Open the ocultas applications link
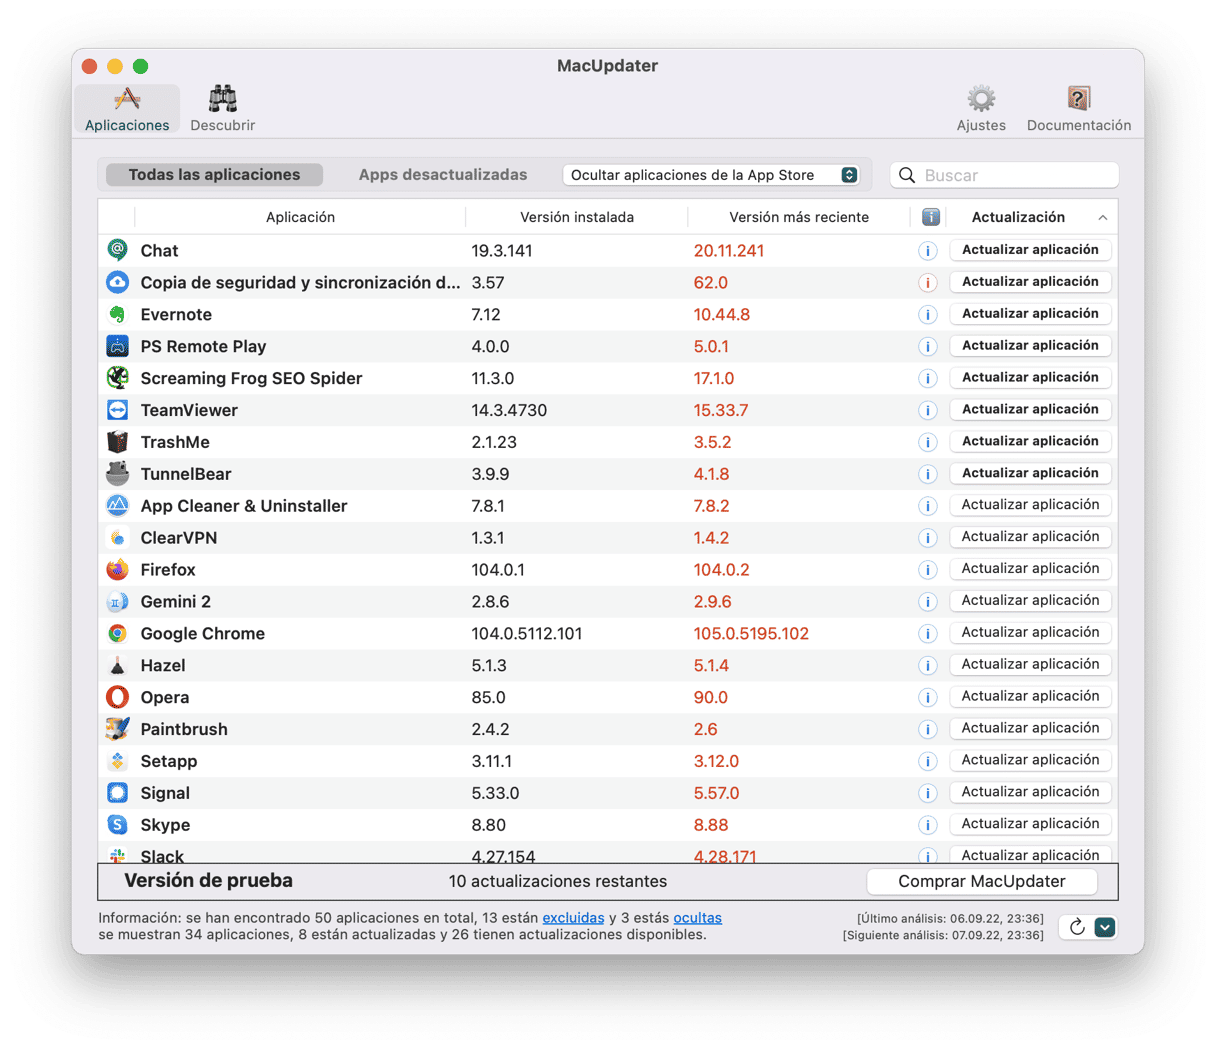Screen dimensions: 1216x1049 [x=697, y=918]
